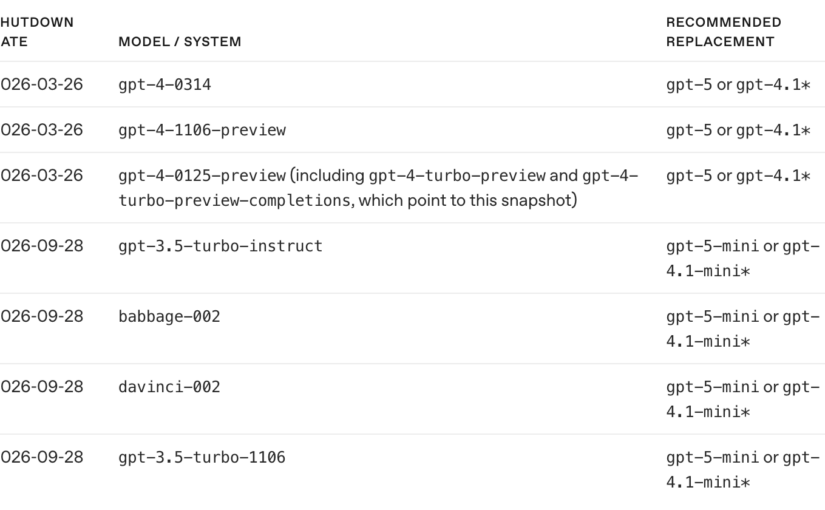Viewport: 825px width, 510px height.
Task: Select the shutdown date for gpt-3.5-turbo-instruct
Action: click(42, 246)
